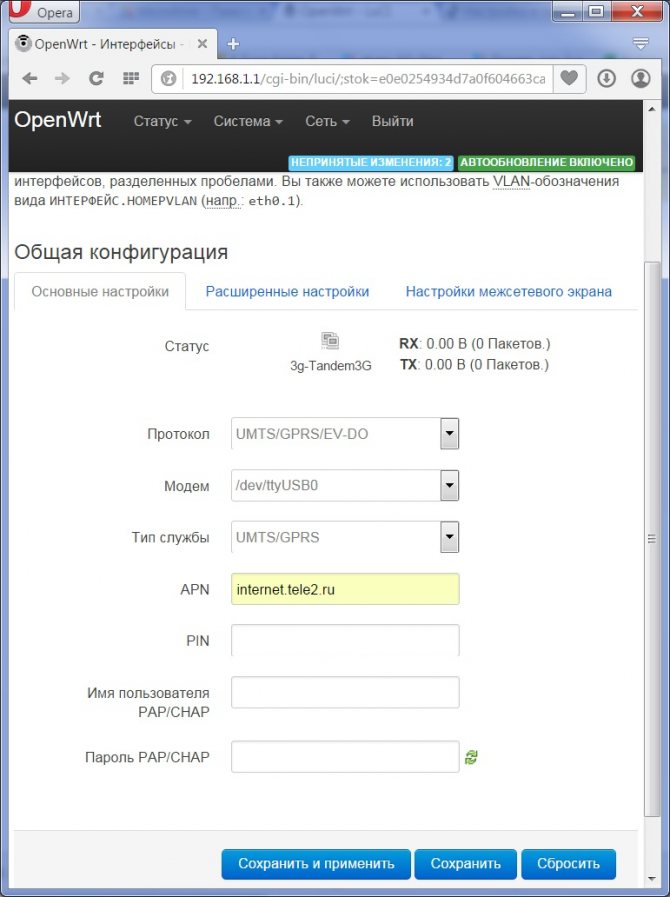Click the site info globe icon in address bar

(168, 78)
